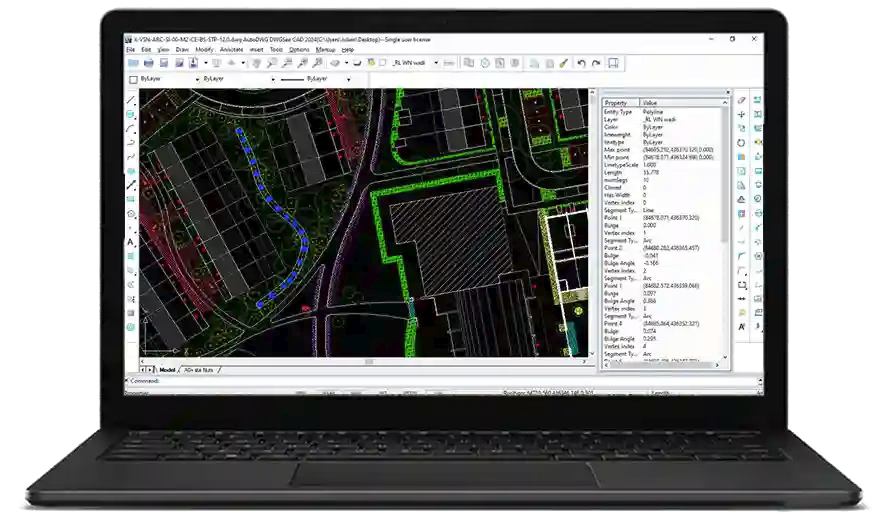This screenshot has height=518, width=888.
Task: Select the Erase tool in right toolbar
Action: pos(741,100)
